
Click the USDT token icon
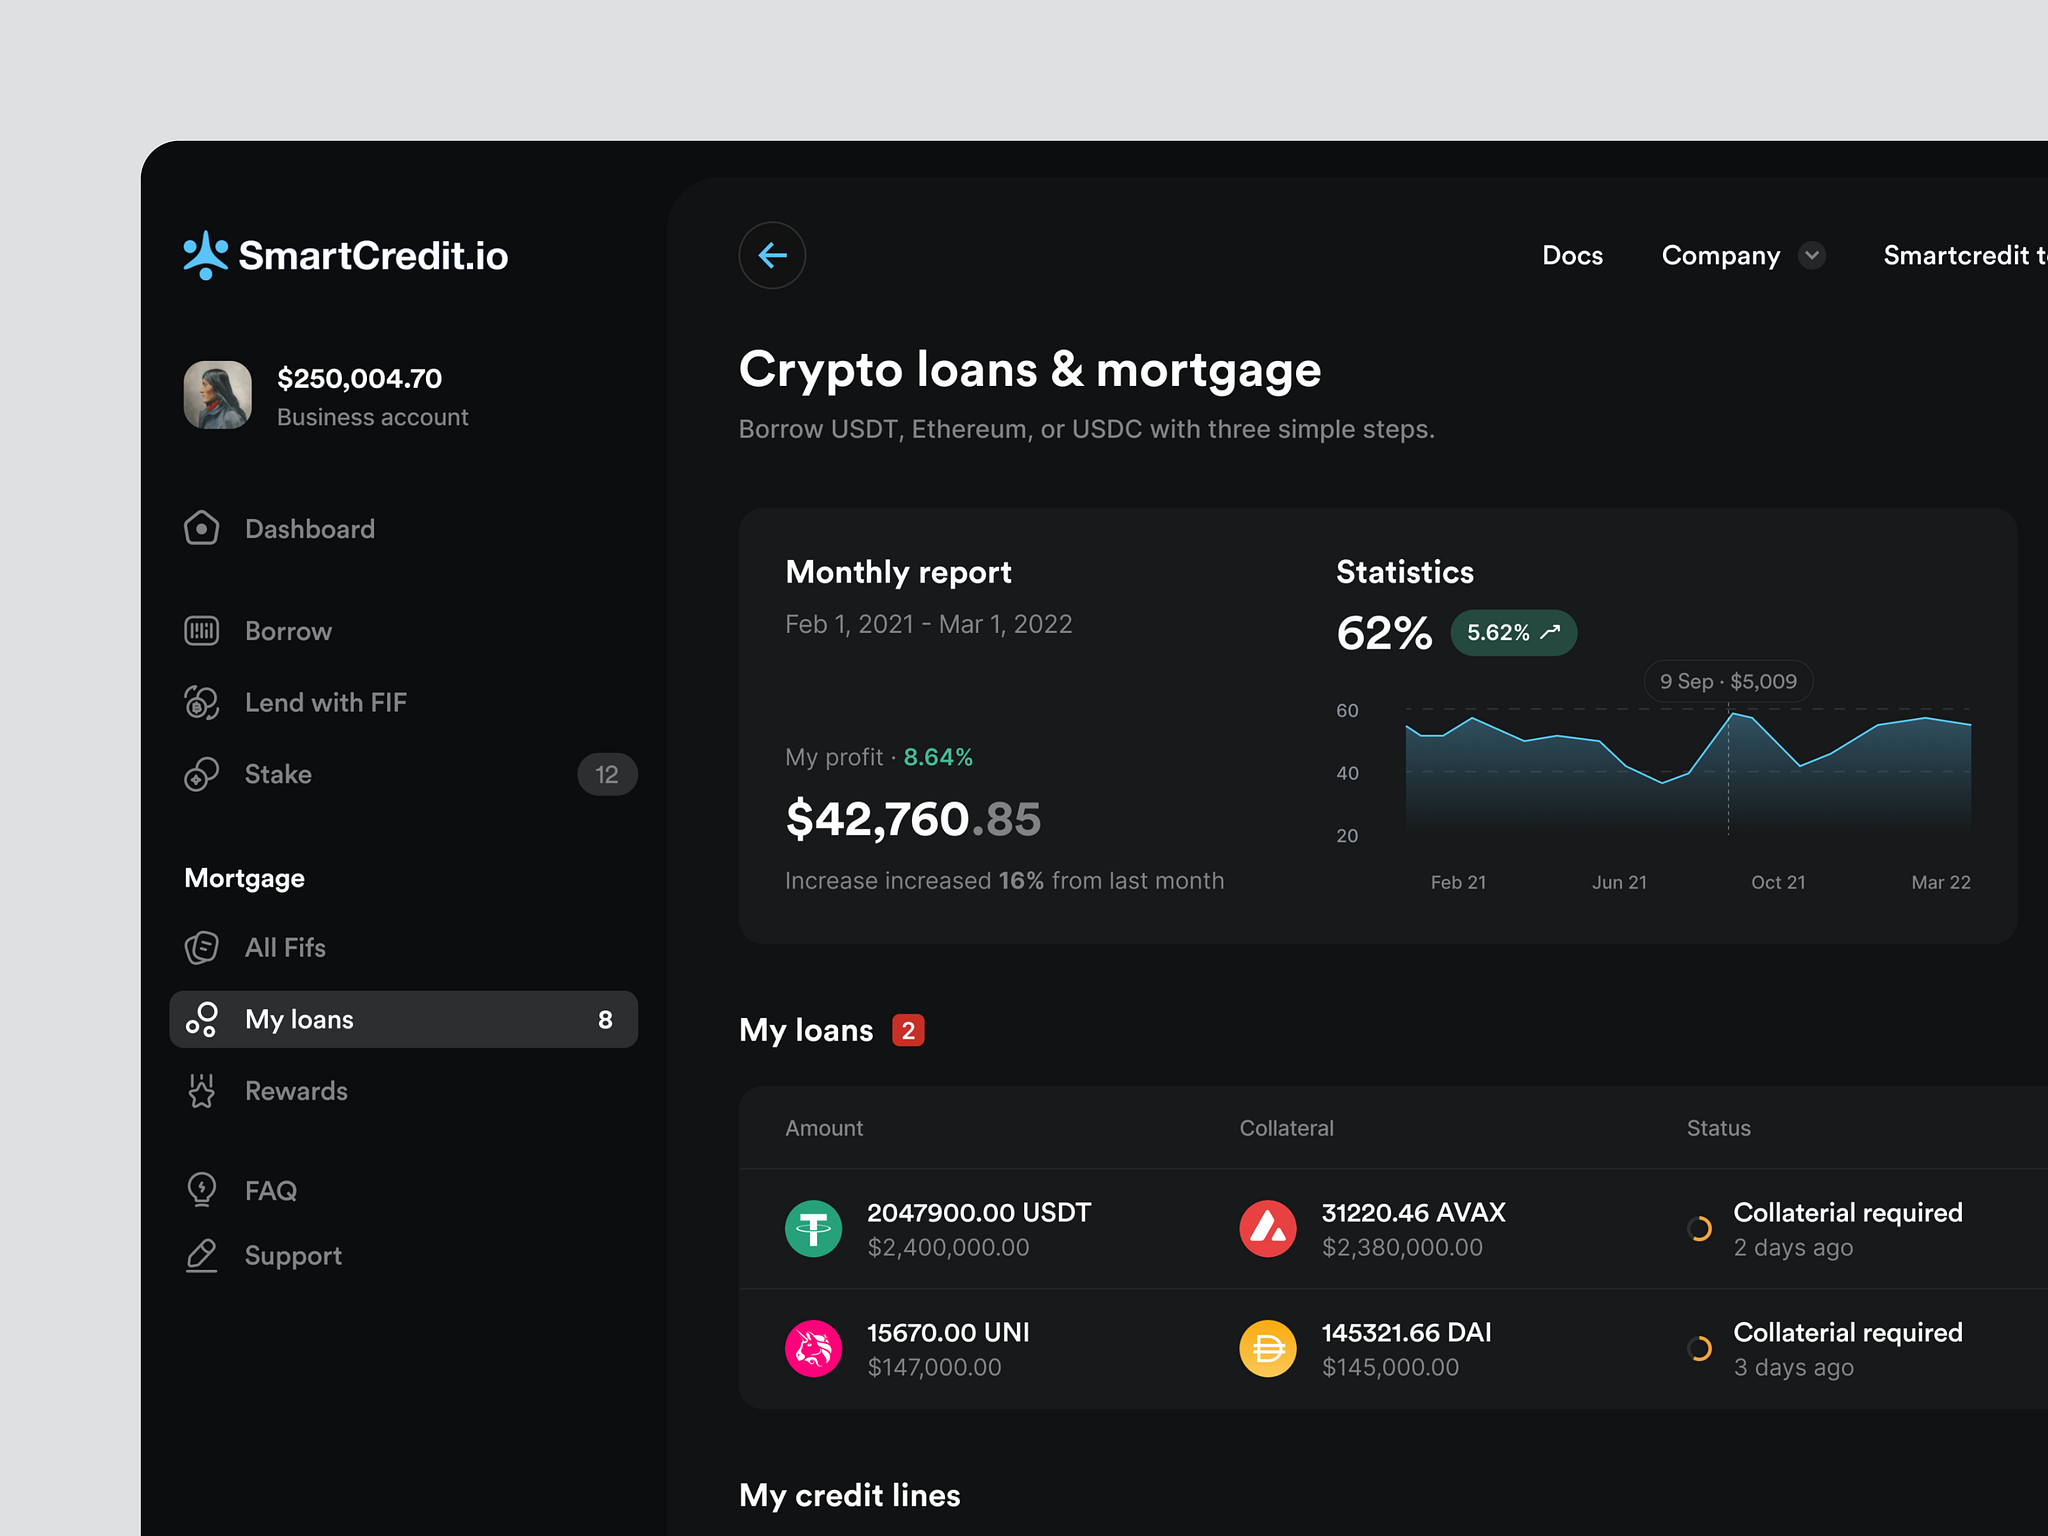pos(813,1228)
